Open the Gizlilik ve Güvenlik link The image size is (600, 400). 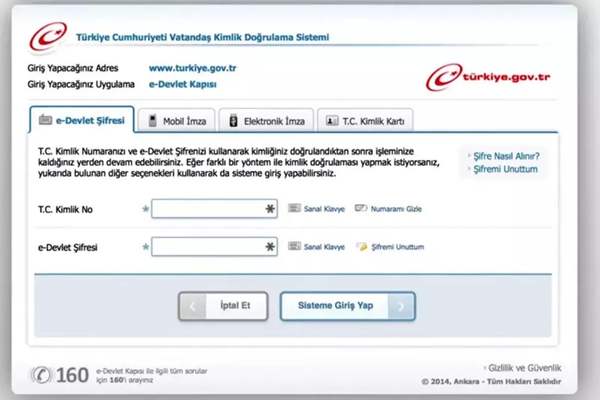(x=525, y=368)
